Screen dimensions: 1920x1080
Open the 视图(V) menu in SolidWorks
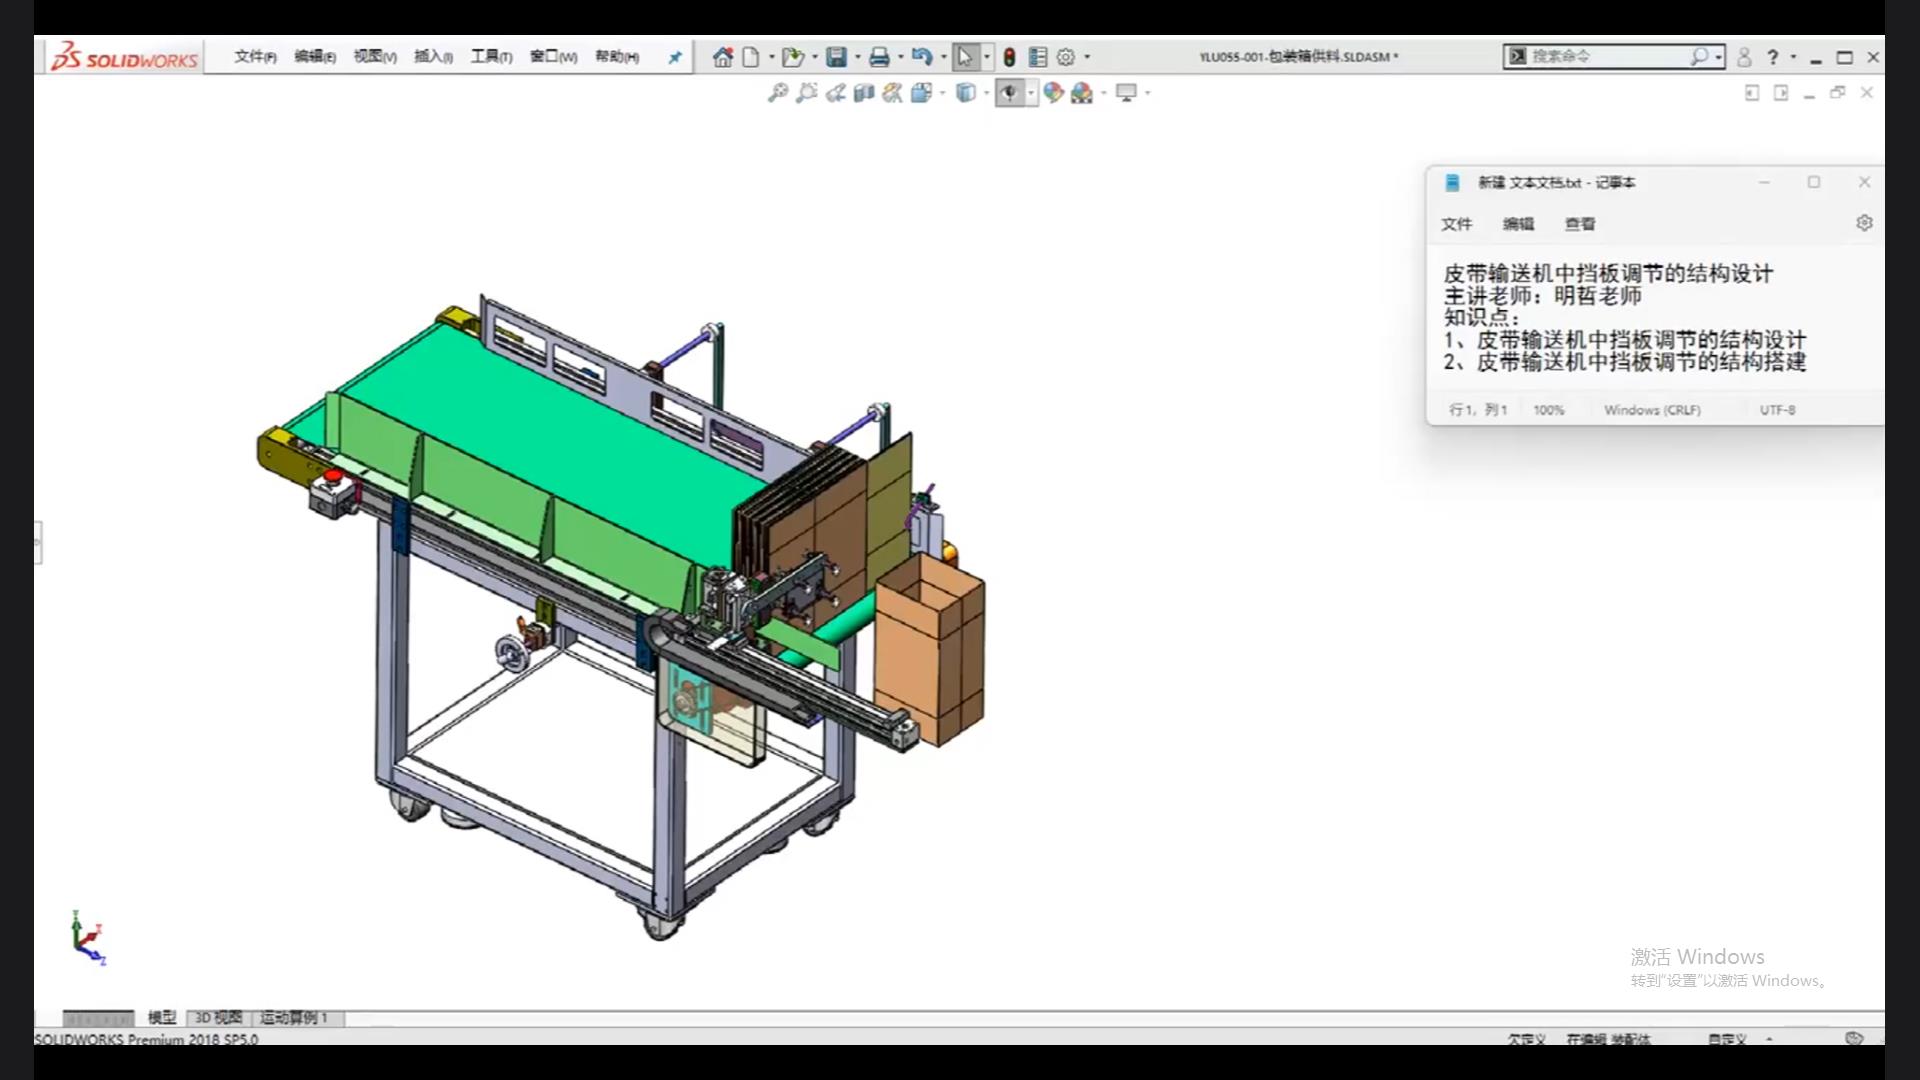point(375,57)
